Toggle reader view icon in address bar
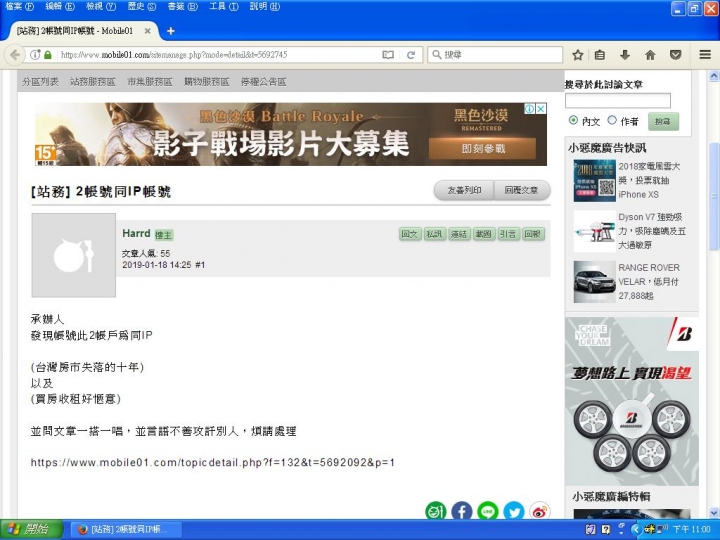Viewport: 720px width, 540px height. coord(388,55)
